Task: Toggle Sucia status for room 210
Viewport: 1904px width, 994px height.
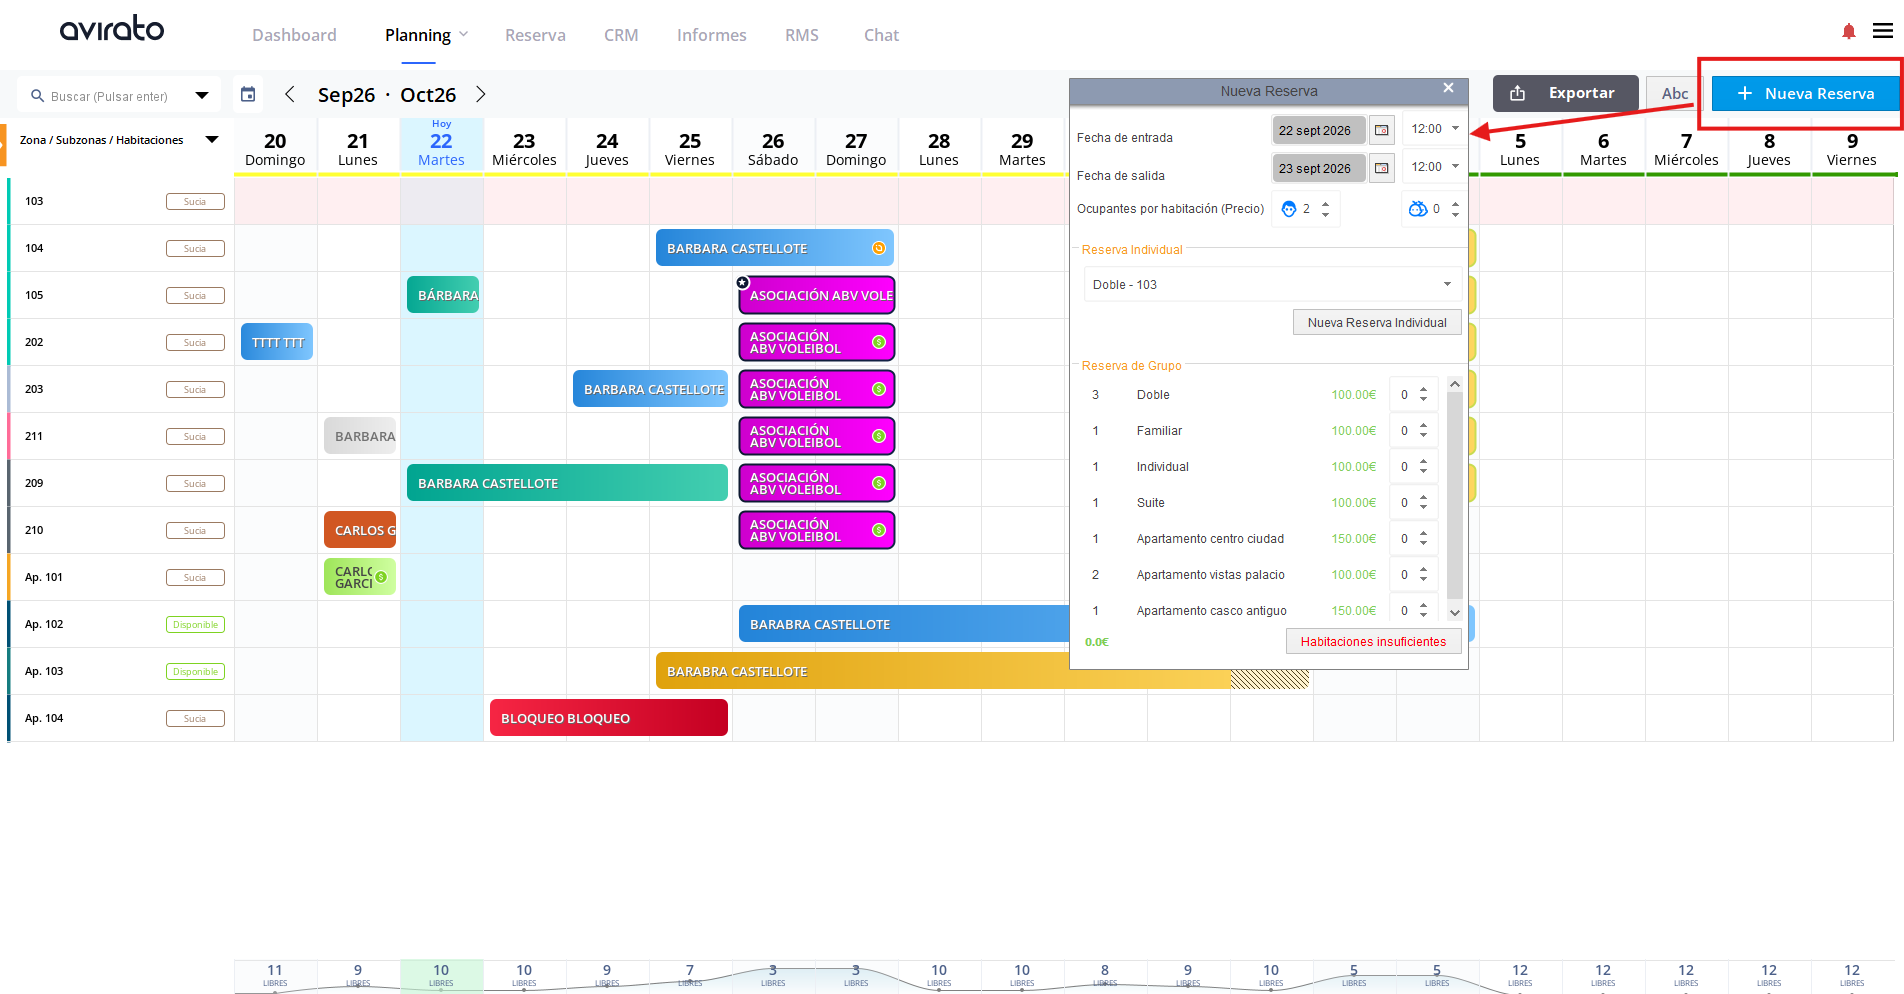Action: click(x=195, y=531)
